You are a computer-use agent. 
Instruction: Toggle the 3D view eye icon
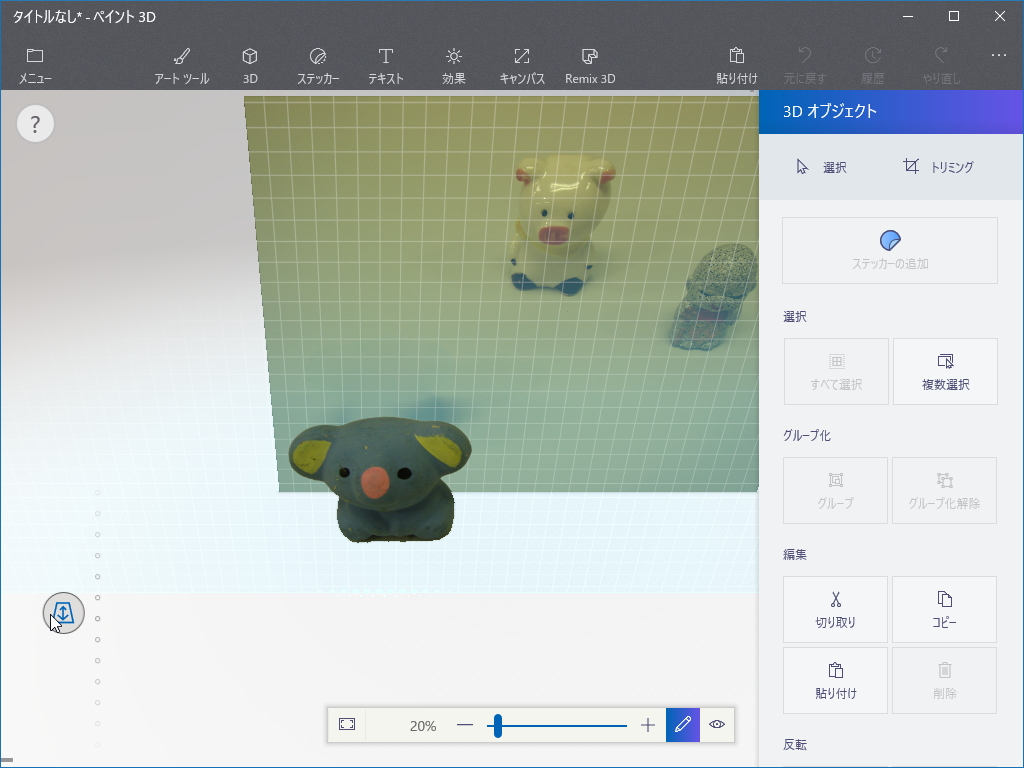pyautogui.click(x=716, y=725)
